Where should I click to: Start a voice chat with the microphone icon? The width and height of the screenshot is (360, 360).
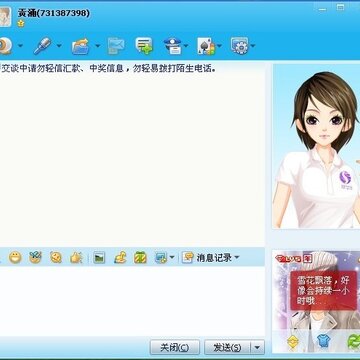[x=43, y=46]
